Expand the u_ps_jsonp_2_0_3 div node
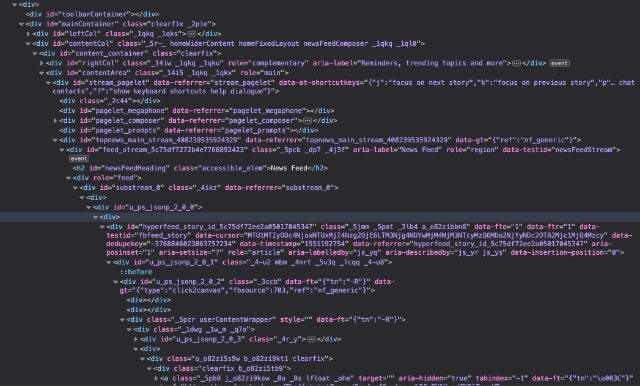This screenshot has height=386, width=640. click(136, 339)
